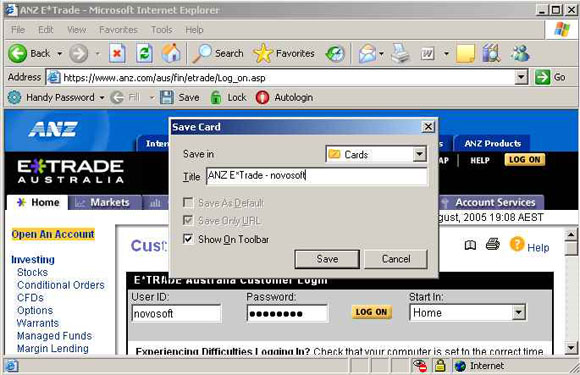Click the printer icon in browser toolbar

coord(400,54)
